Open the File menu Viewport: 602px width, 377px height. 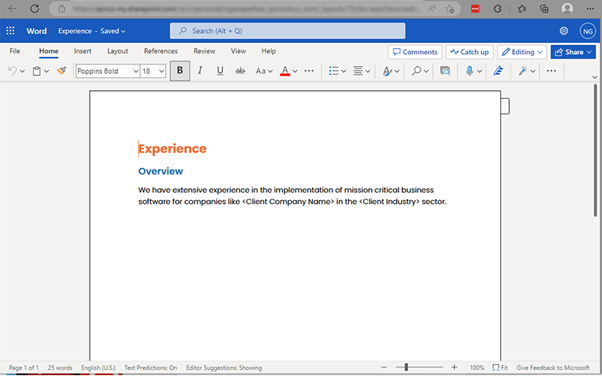coord(15,51)
